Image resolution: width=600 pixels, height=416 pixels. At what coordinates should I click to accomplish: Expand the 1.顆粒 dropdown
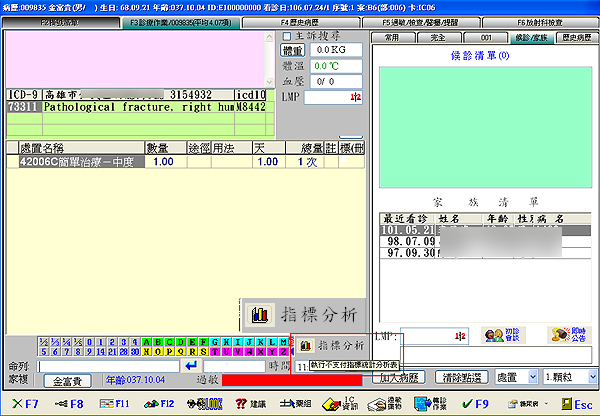click(567, 377)
